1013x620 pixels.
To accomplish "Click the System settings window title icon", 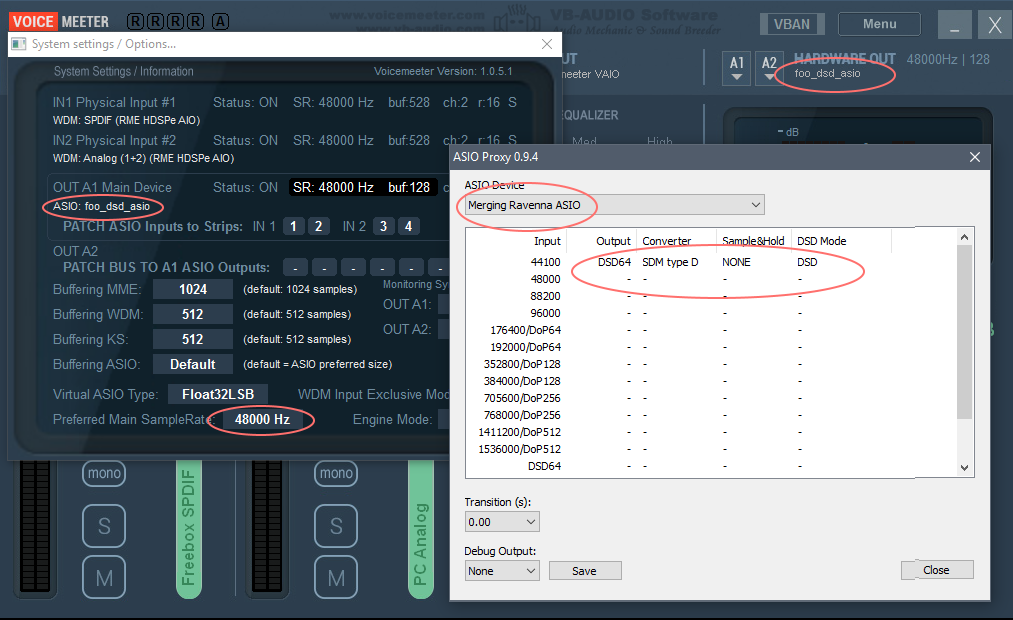I will coord(19,44).
